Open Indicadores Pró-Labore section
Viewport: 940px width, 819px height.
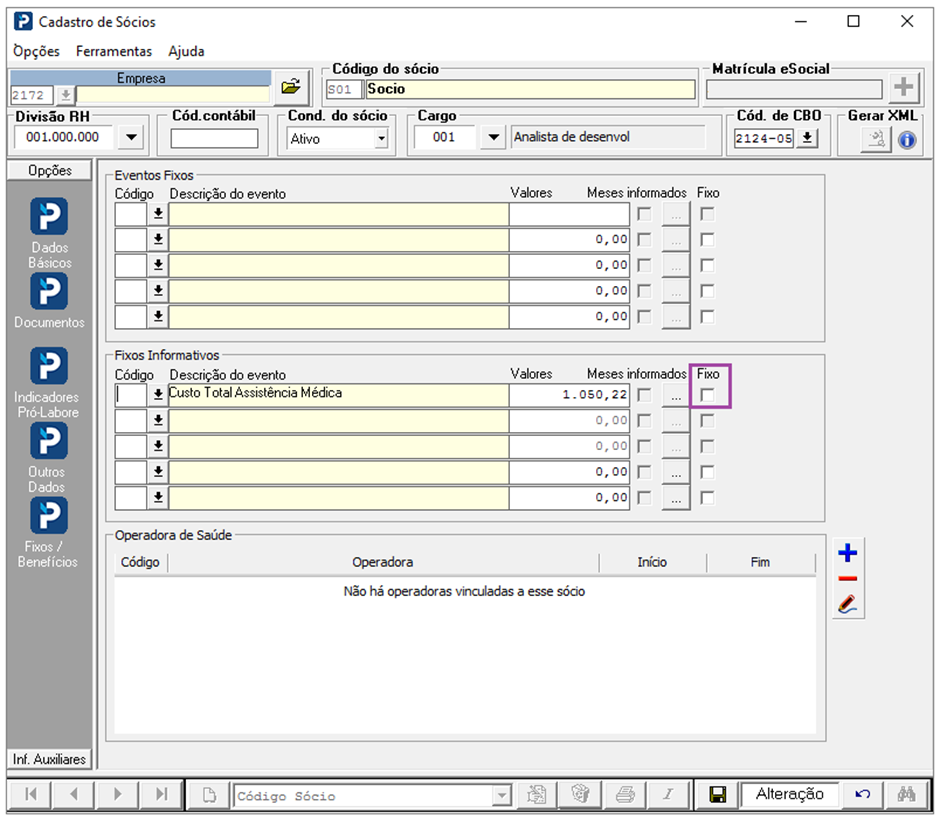[47, 383]
